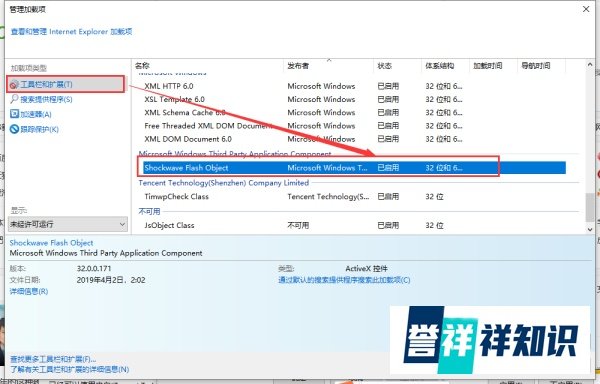Click the version value 32.0.0.171

click(x=94, y=268)
